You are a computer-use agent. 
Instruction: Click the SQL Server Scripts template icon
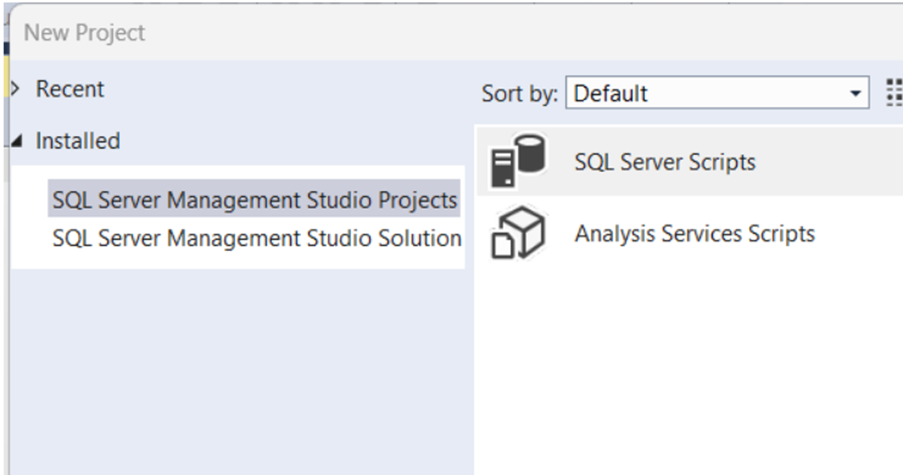[x=517, y=163]
